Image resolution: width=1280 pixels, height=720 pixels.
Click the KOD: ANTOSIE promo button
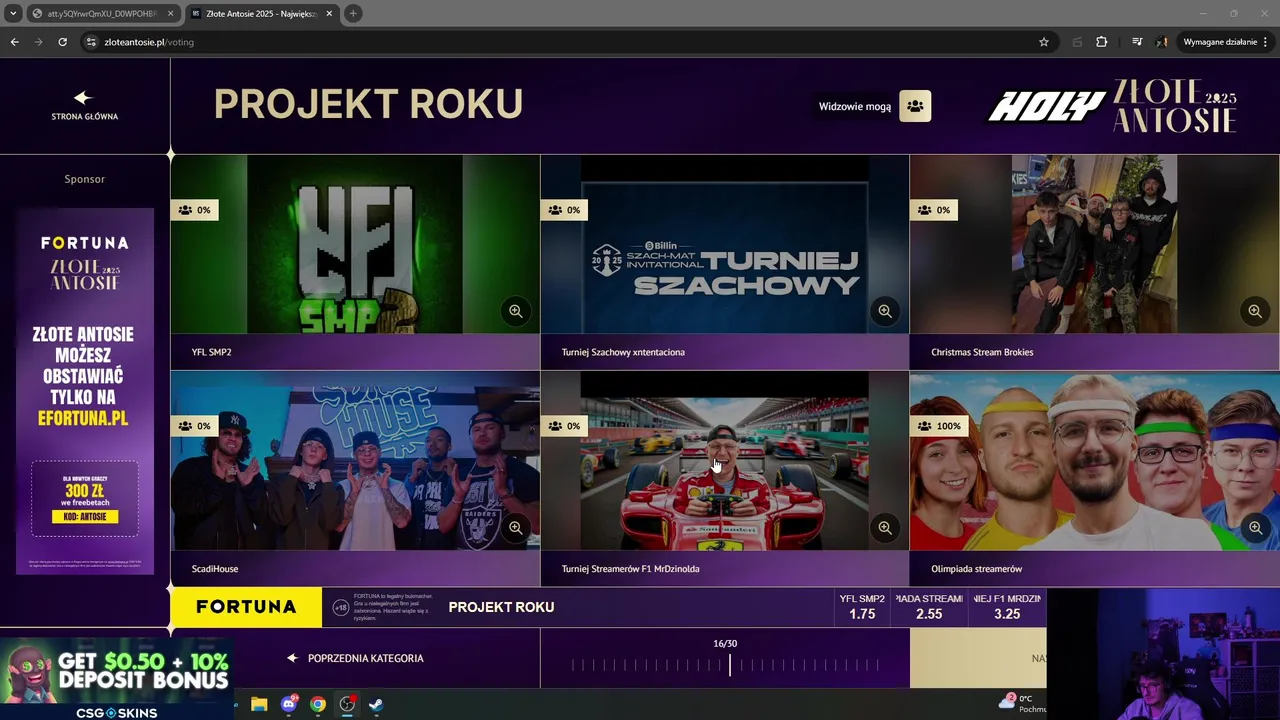85,517
